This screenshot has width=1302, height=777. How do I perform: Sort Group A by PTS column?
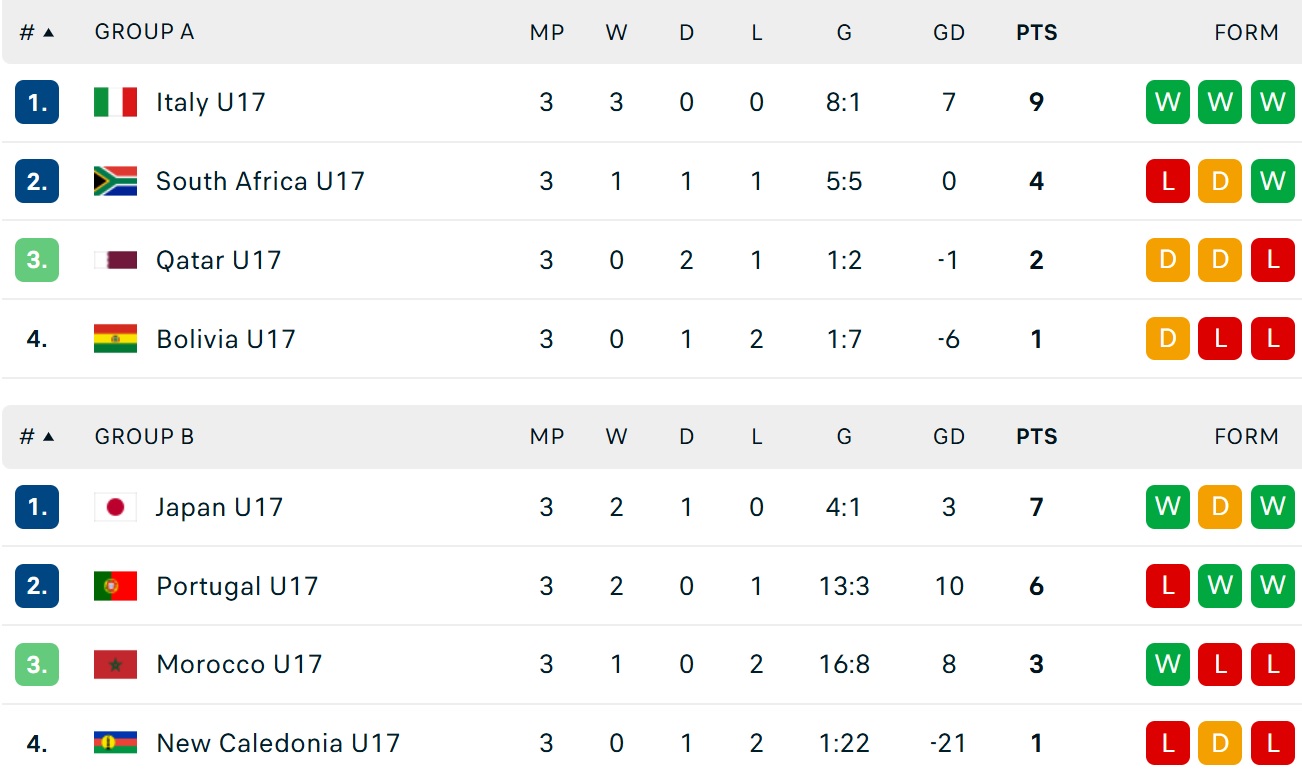pos(1036,32)
